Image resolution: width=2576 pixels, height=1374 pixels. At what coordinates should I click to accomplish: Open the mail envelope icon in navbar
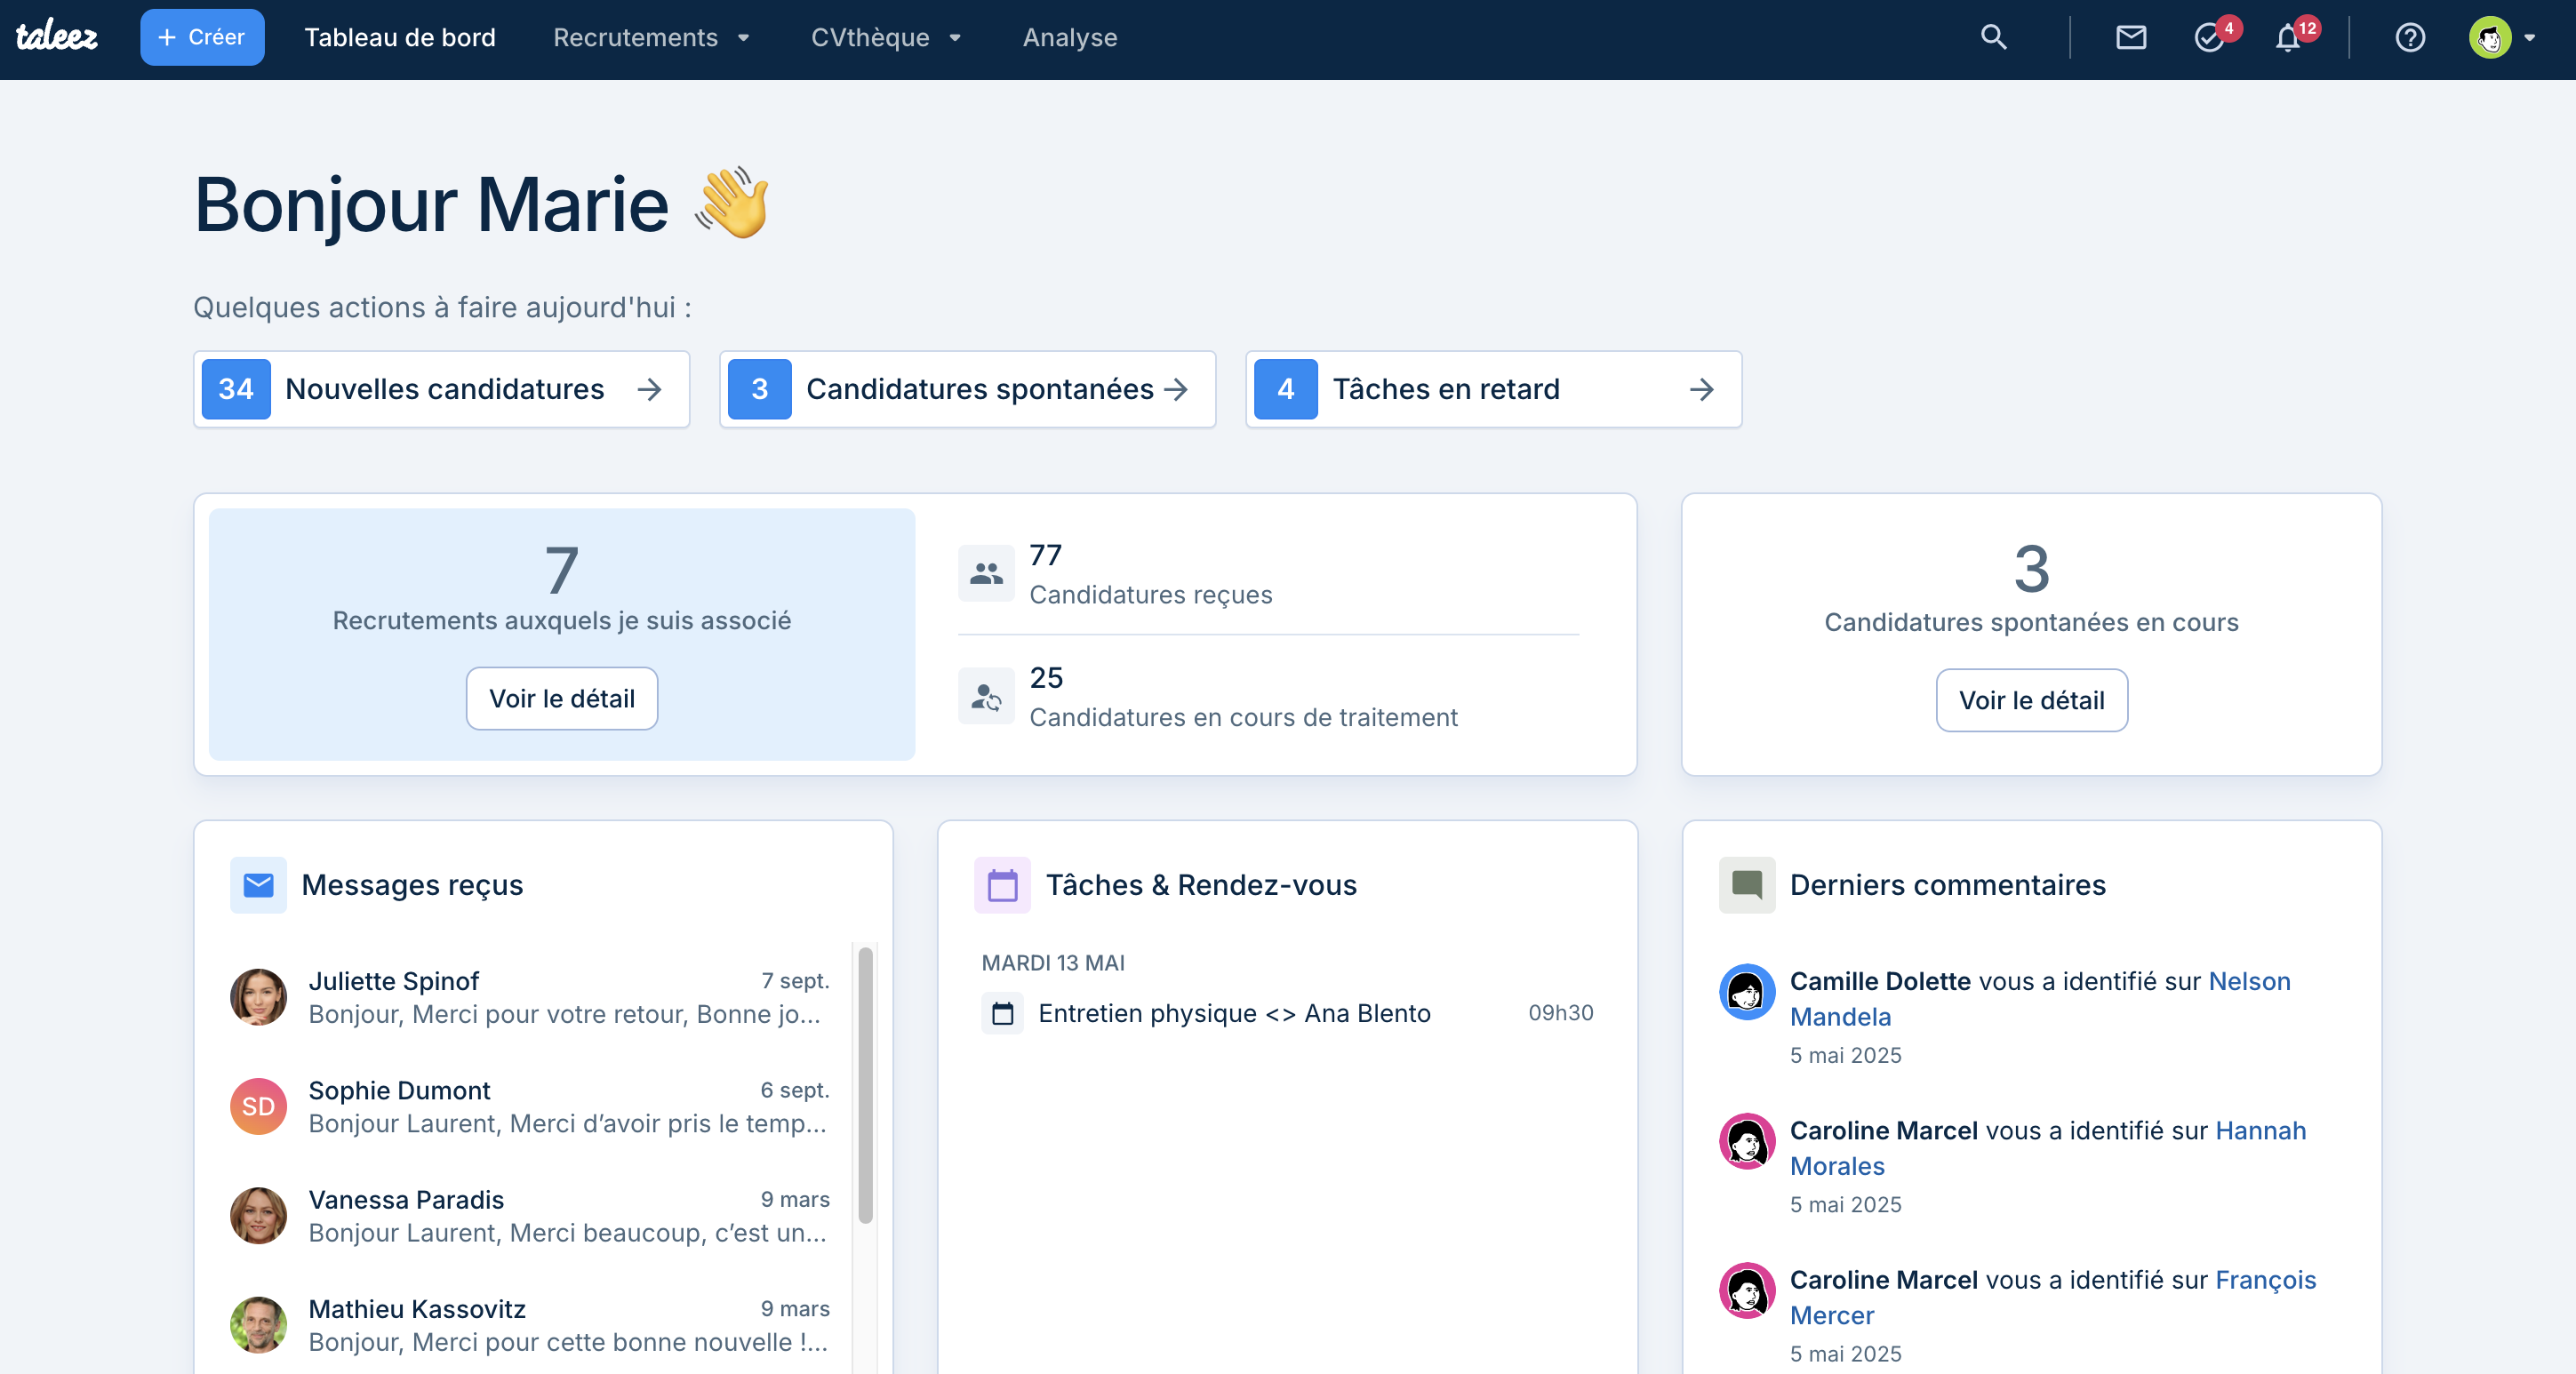pyautogui.click(x=2130, y=38)
